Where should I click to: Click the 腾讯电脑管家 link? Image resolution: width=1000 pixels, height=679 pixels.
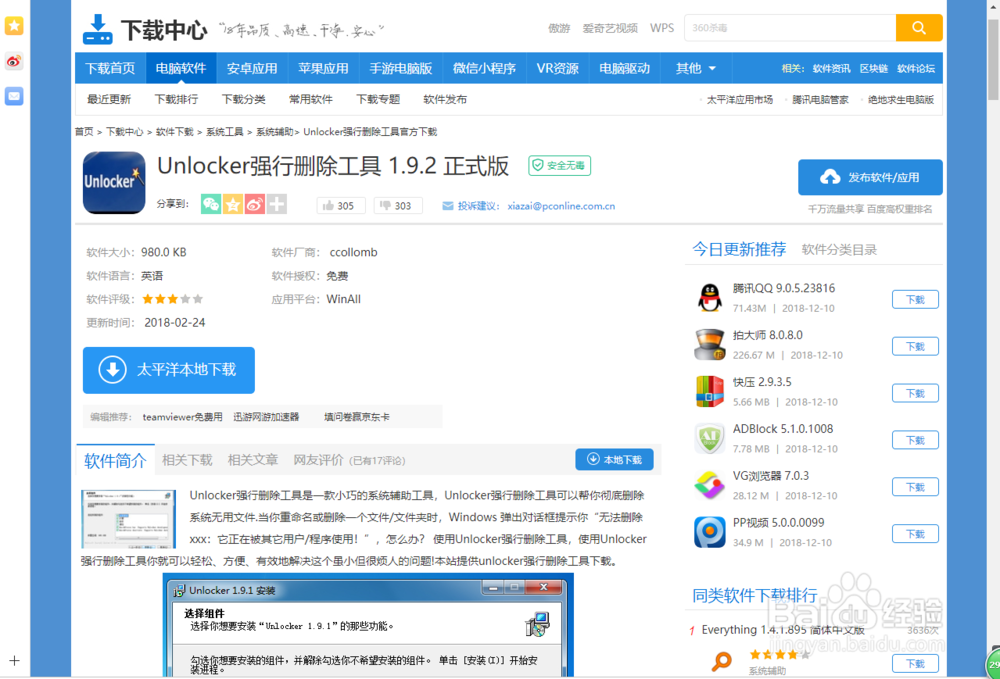820,99
